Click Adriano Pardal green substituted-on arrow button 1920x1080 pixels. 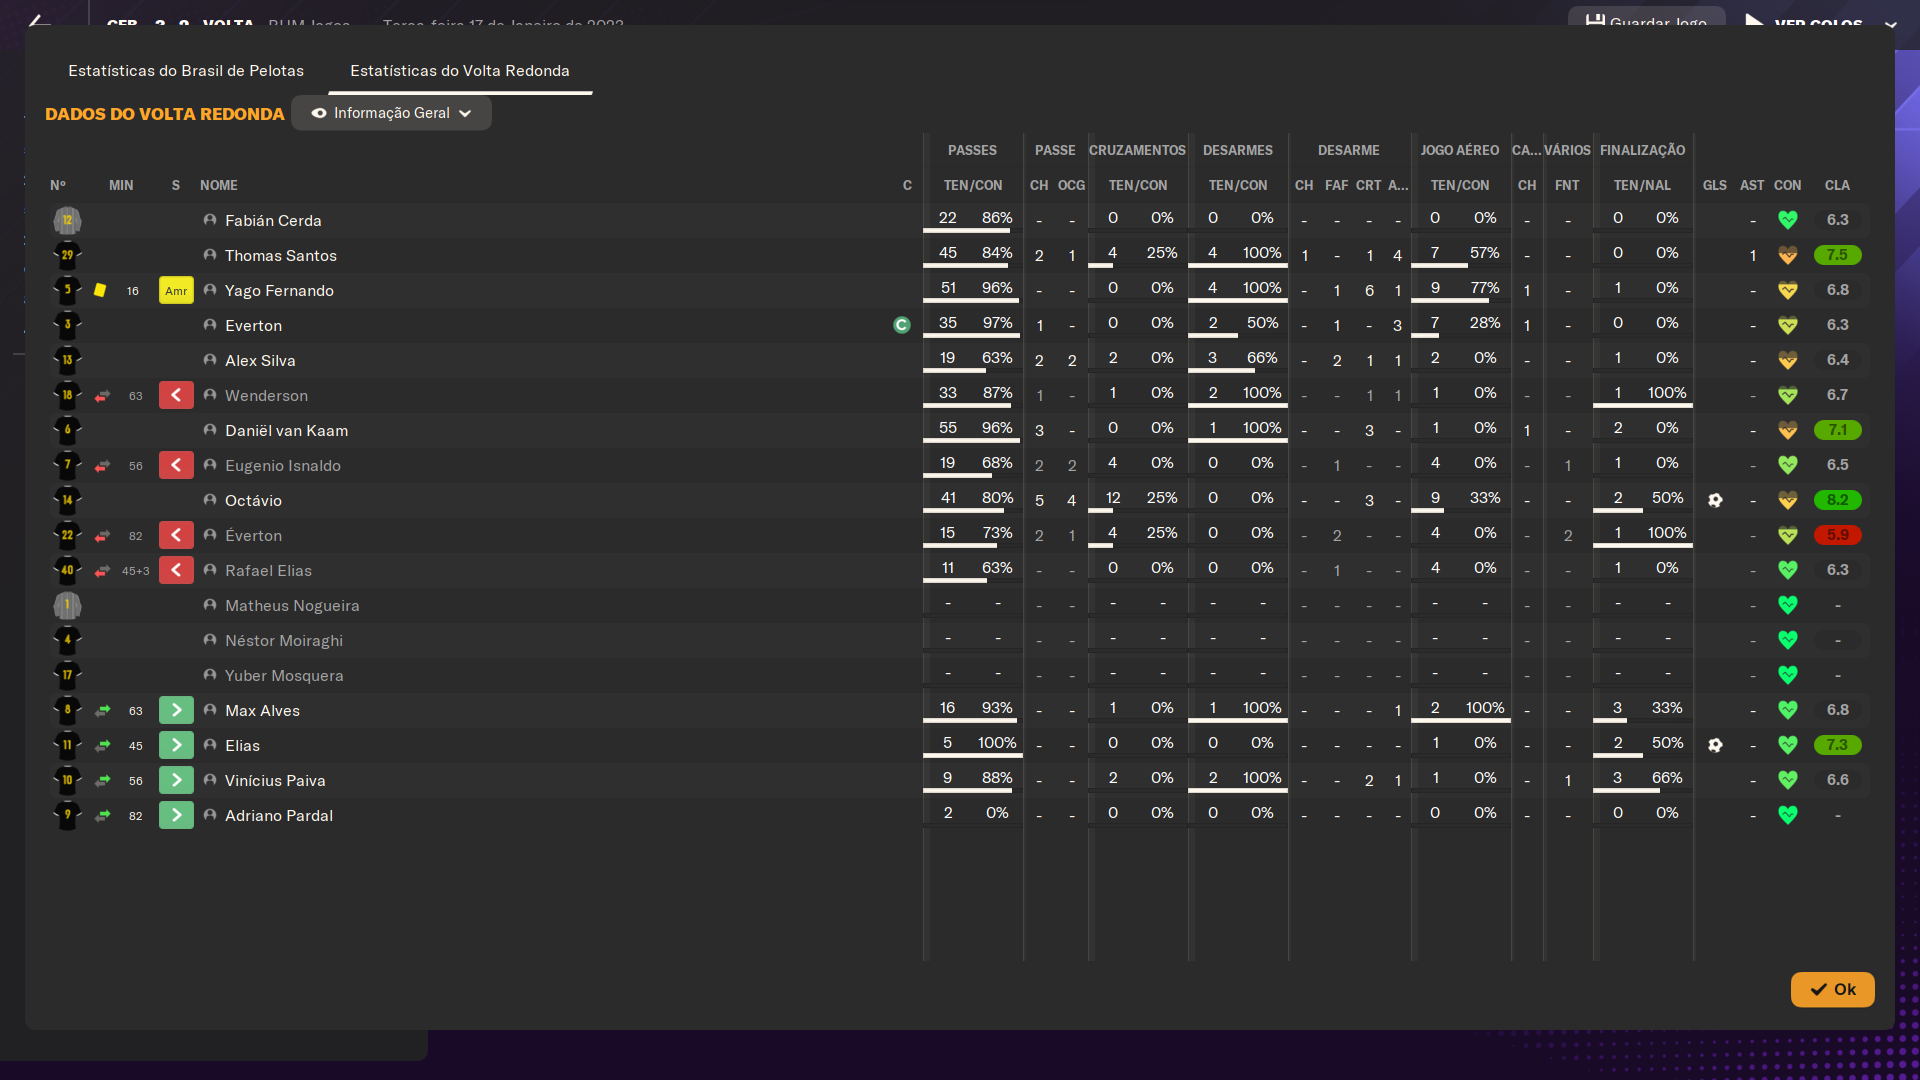[x=176, y=815]
